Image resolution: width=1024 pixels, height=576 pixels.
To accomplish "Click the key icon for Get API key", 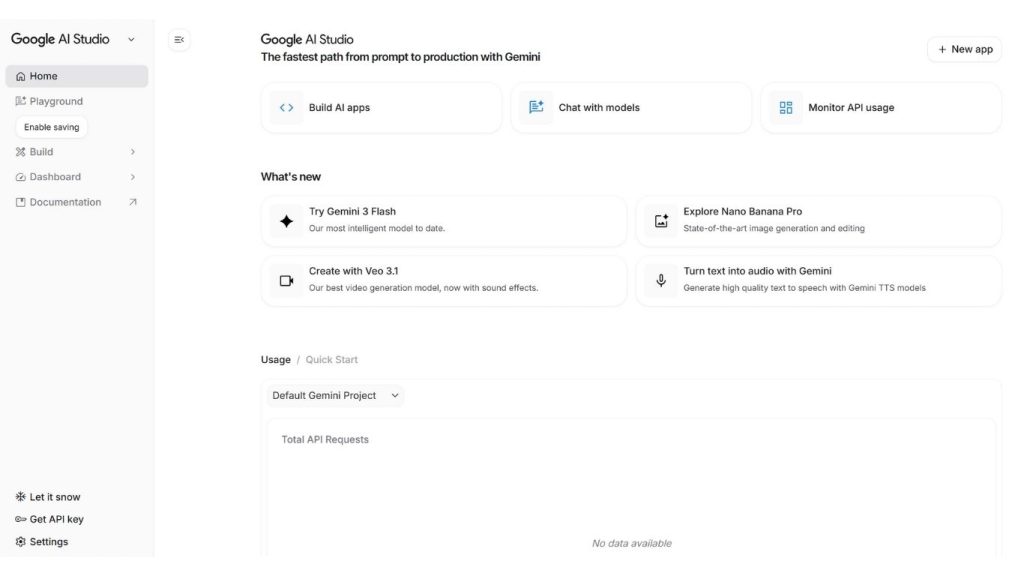I will pos(19,518).
